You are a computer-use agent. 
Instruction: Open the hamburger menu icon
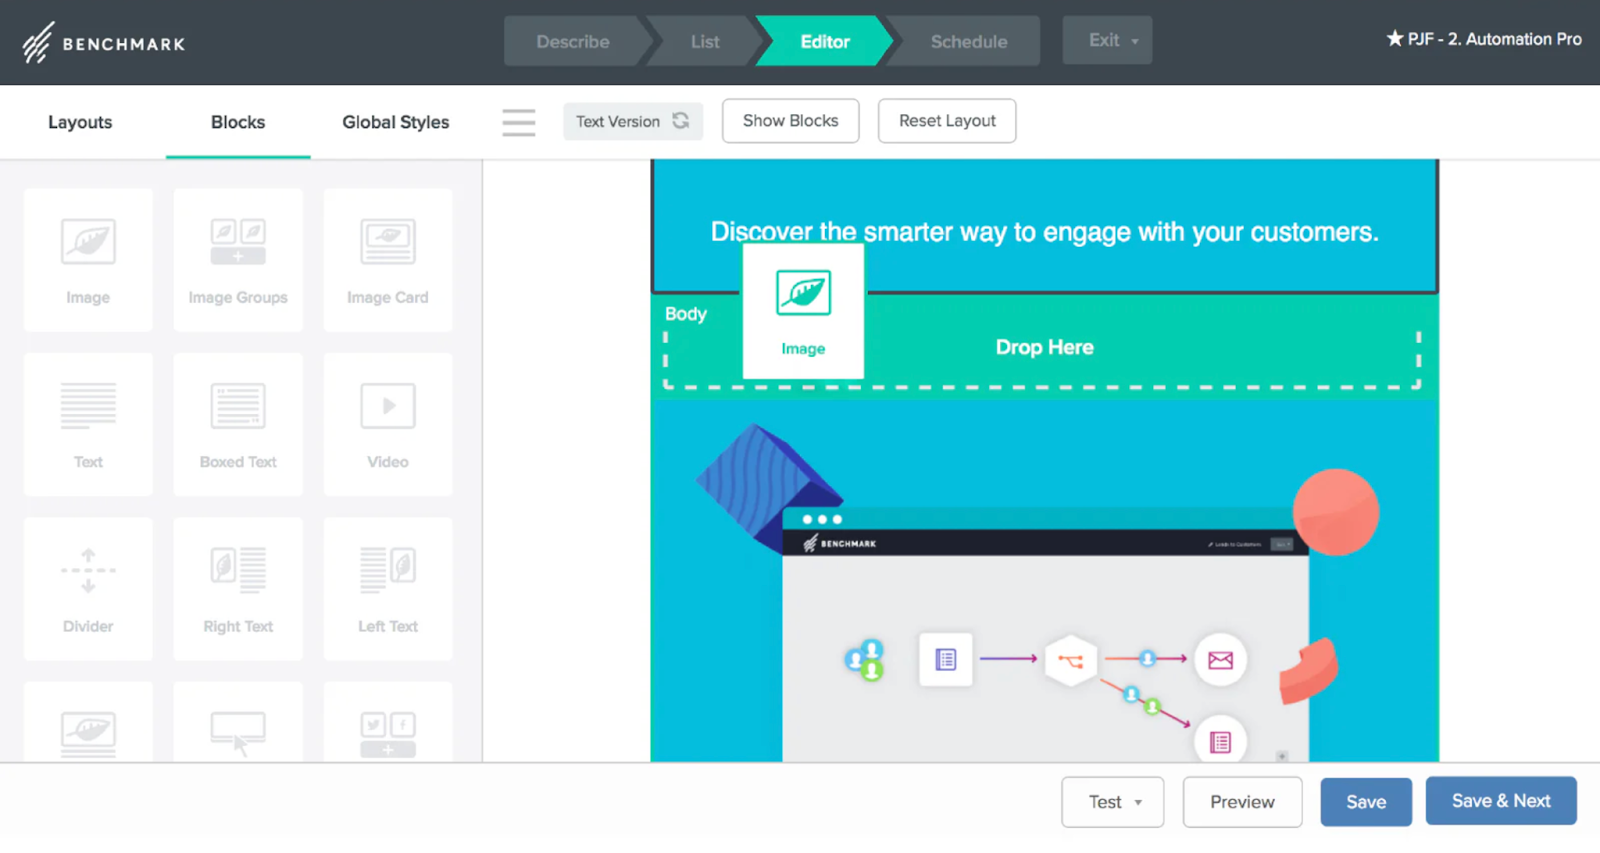[518, 122]
